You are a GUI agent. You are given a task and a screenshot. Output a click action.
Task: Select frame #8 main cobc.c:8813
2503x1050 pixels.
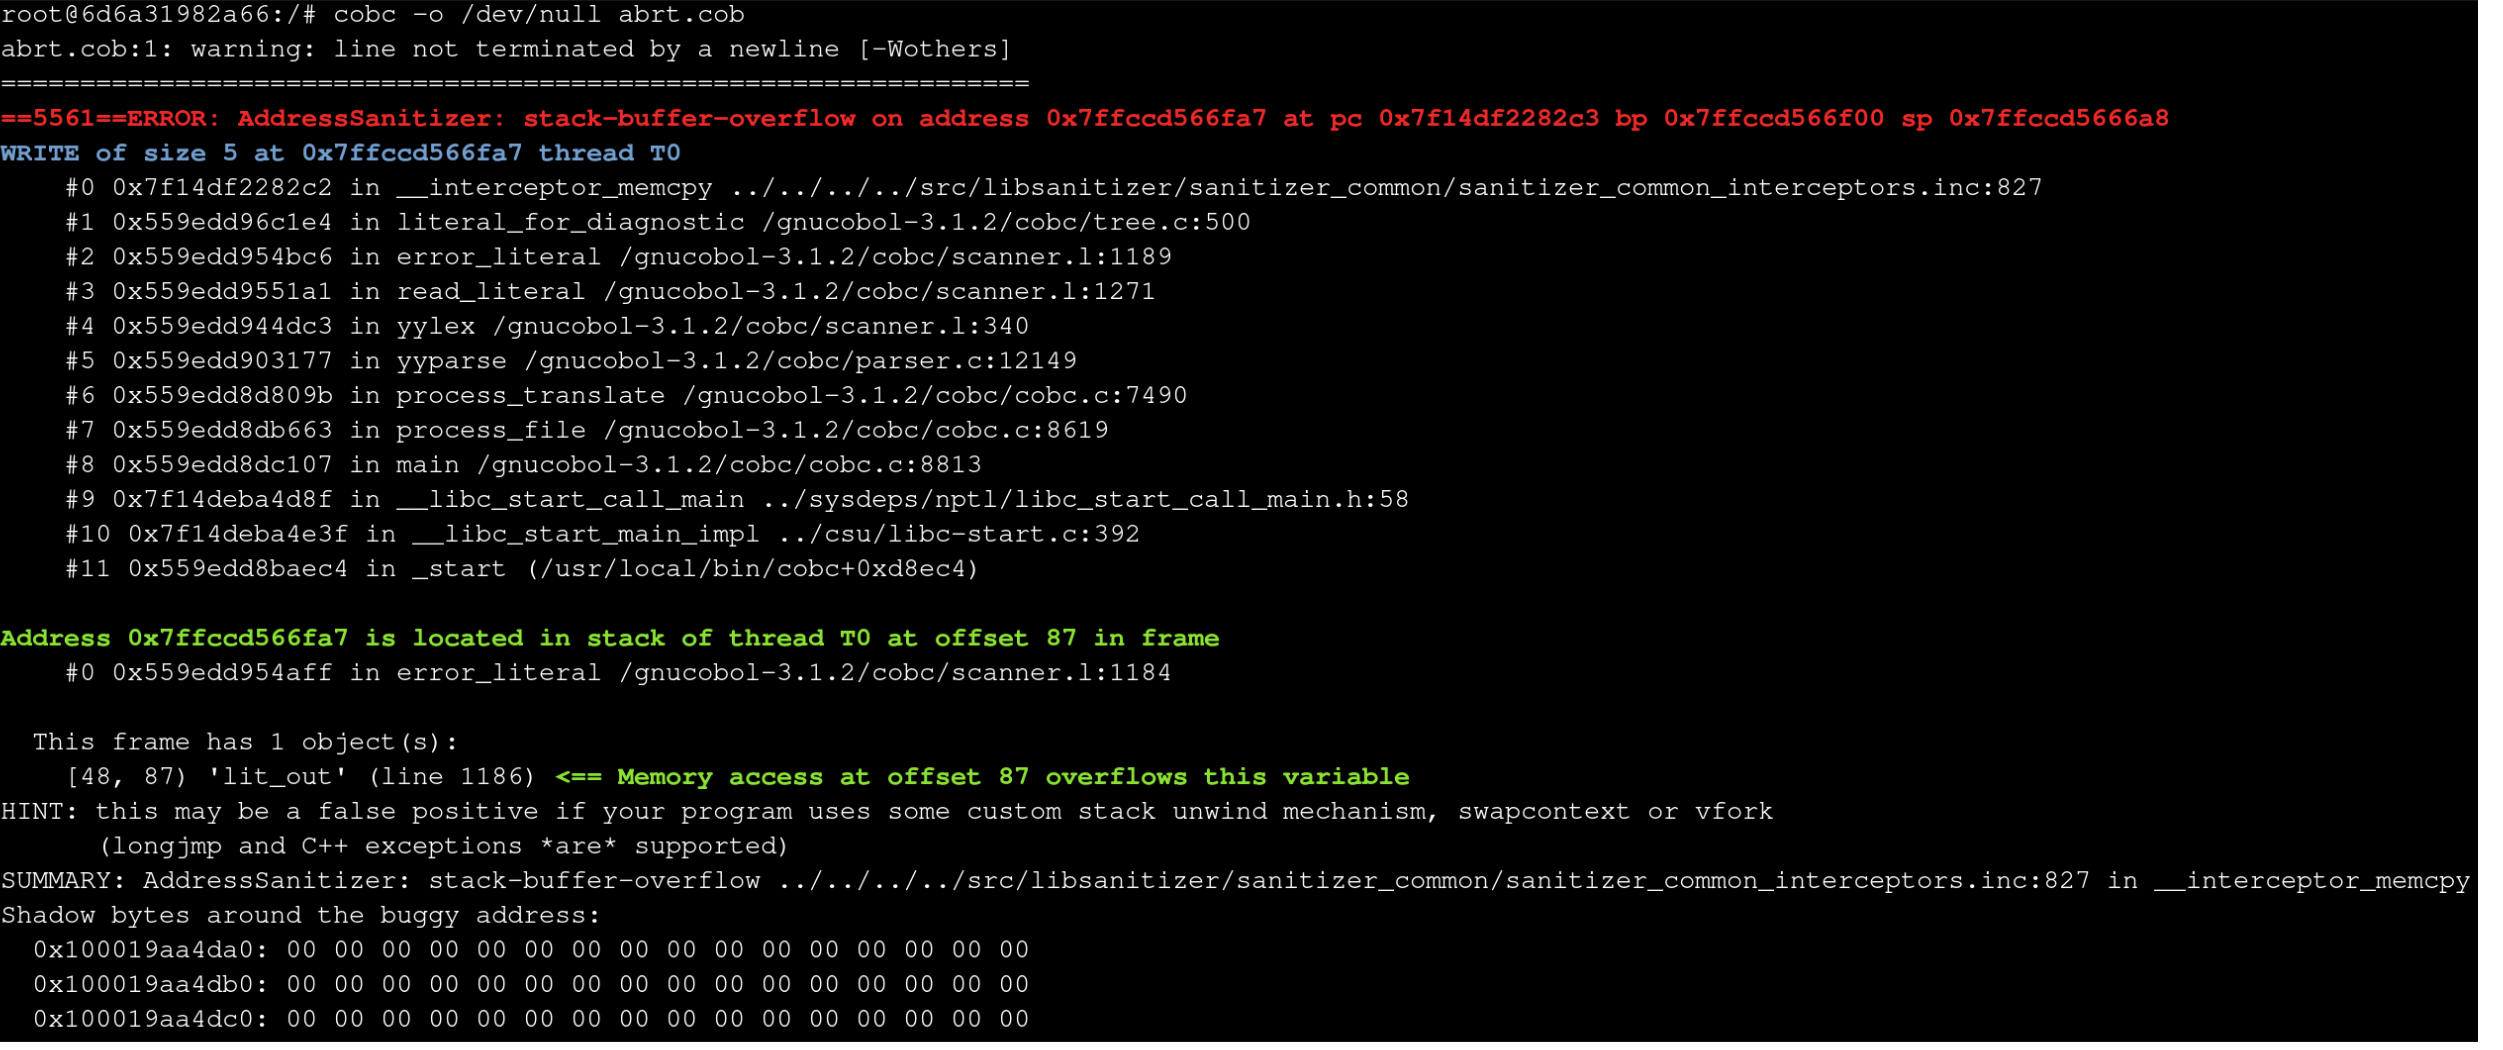pos(524,466)
